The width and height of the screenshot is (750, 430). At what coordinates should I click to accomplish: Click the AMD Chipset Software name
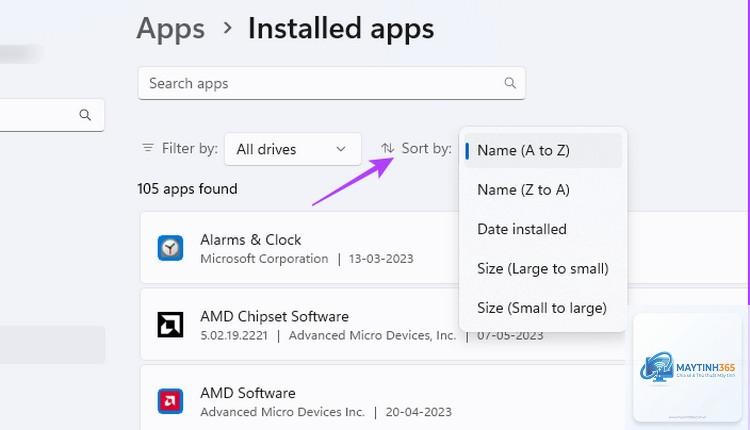pyautogui.click(x=275, y=316)
